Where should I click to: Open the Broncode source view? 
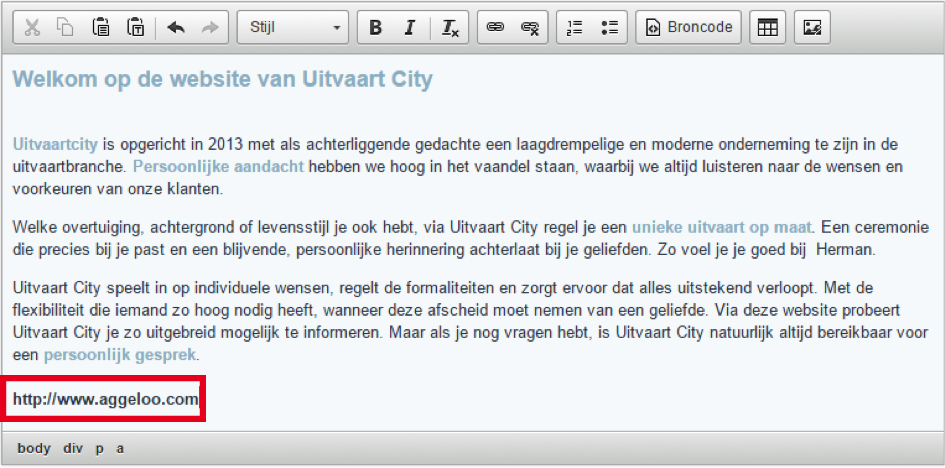pos(689,28)
